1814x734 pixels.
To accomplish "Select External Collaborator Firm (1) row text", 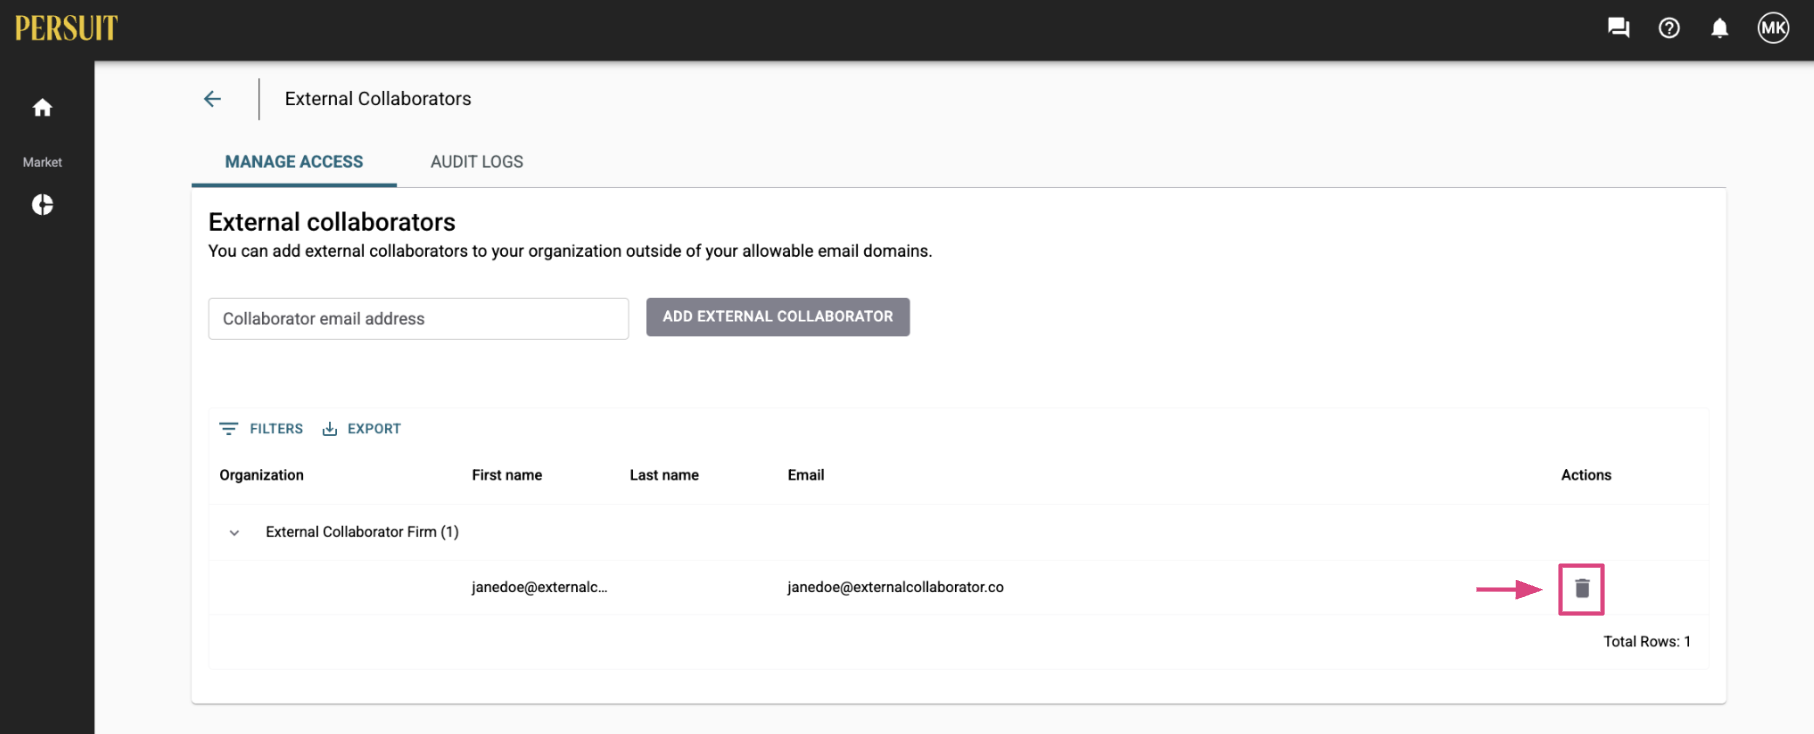I will [x=362, y=532].
